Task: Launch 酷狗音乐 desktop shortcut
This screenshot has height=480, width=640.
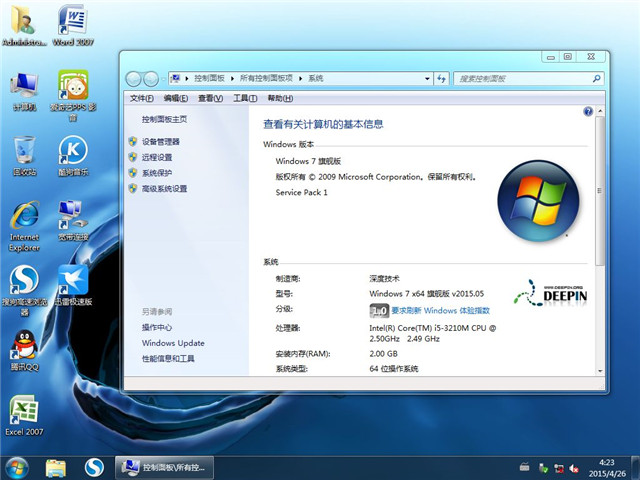Action: (x=73, y=156)
